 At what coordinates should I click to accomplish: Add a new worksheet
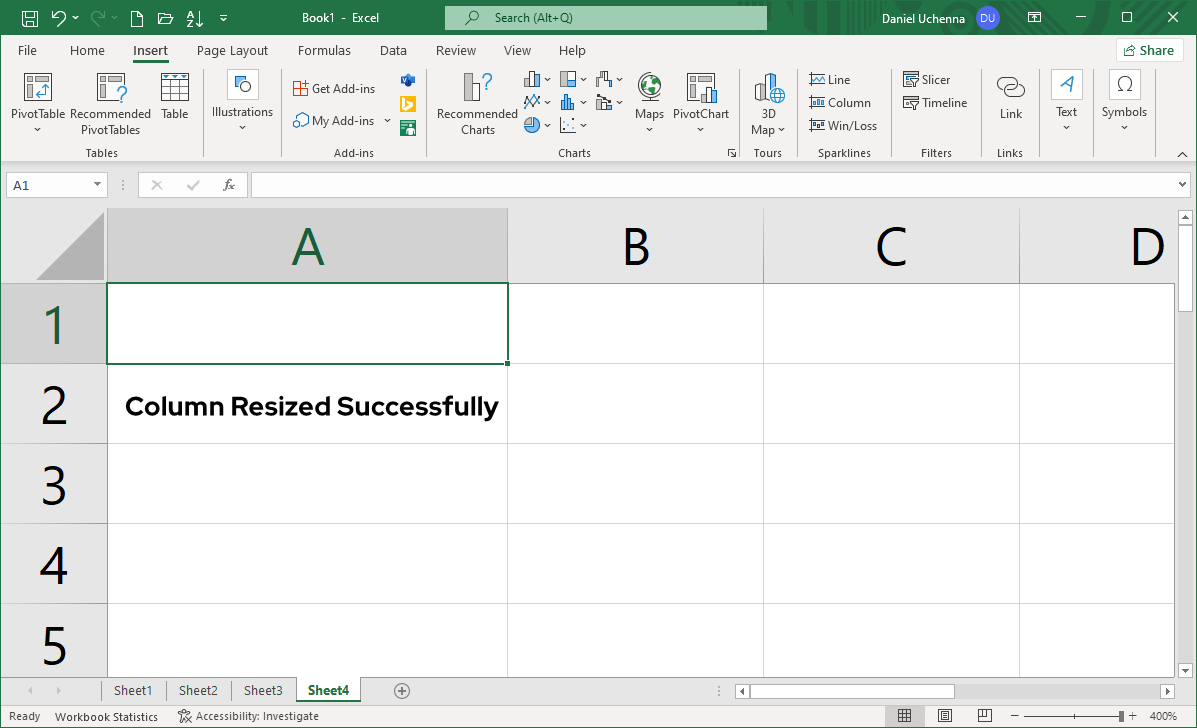402,690
